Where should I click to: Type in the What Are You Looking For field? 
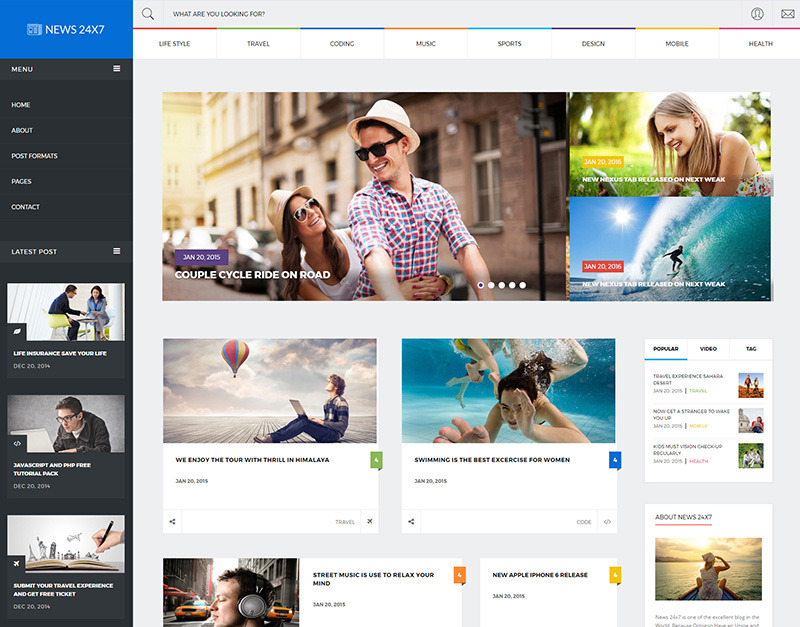tap(300, 14)
